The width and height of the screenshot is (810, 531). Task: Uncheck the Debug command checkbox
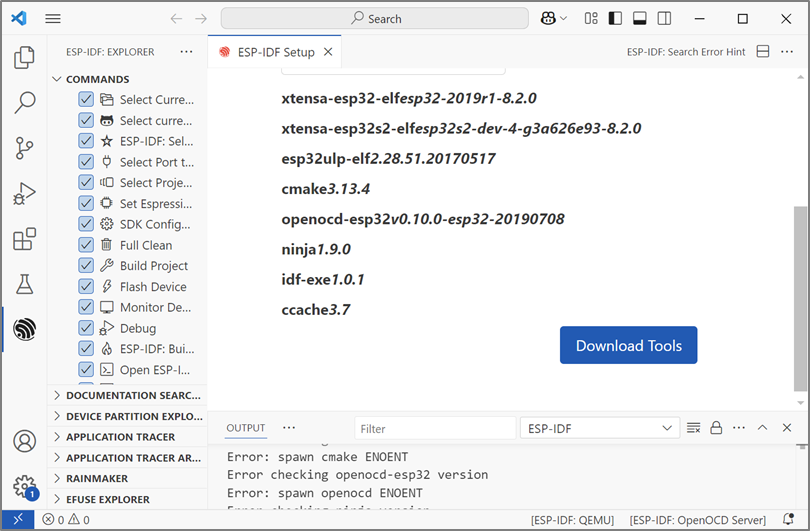tap(86, 328)
